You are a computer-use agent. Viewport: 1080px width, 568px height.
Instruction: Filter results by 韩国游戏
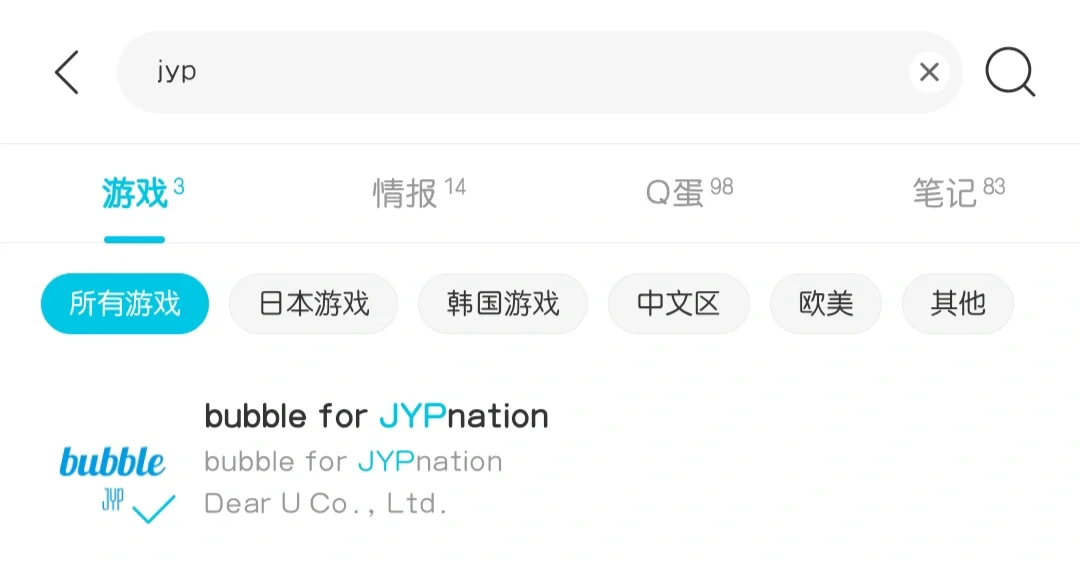point(503,303)
